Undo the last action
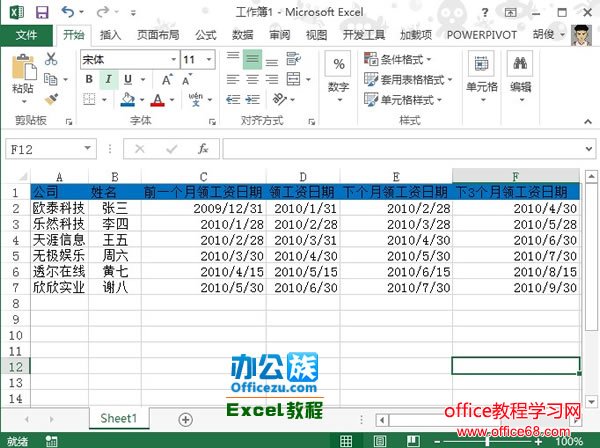 pyautogui.click(x=68, y=12)
